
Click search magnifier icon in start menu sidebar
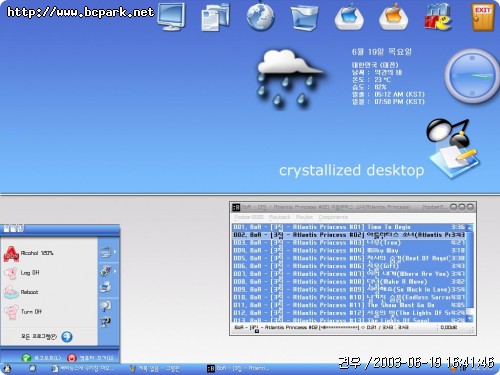(106, 306)
